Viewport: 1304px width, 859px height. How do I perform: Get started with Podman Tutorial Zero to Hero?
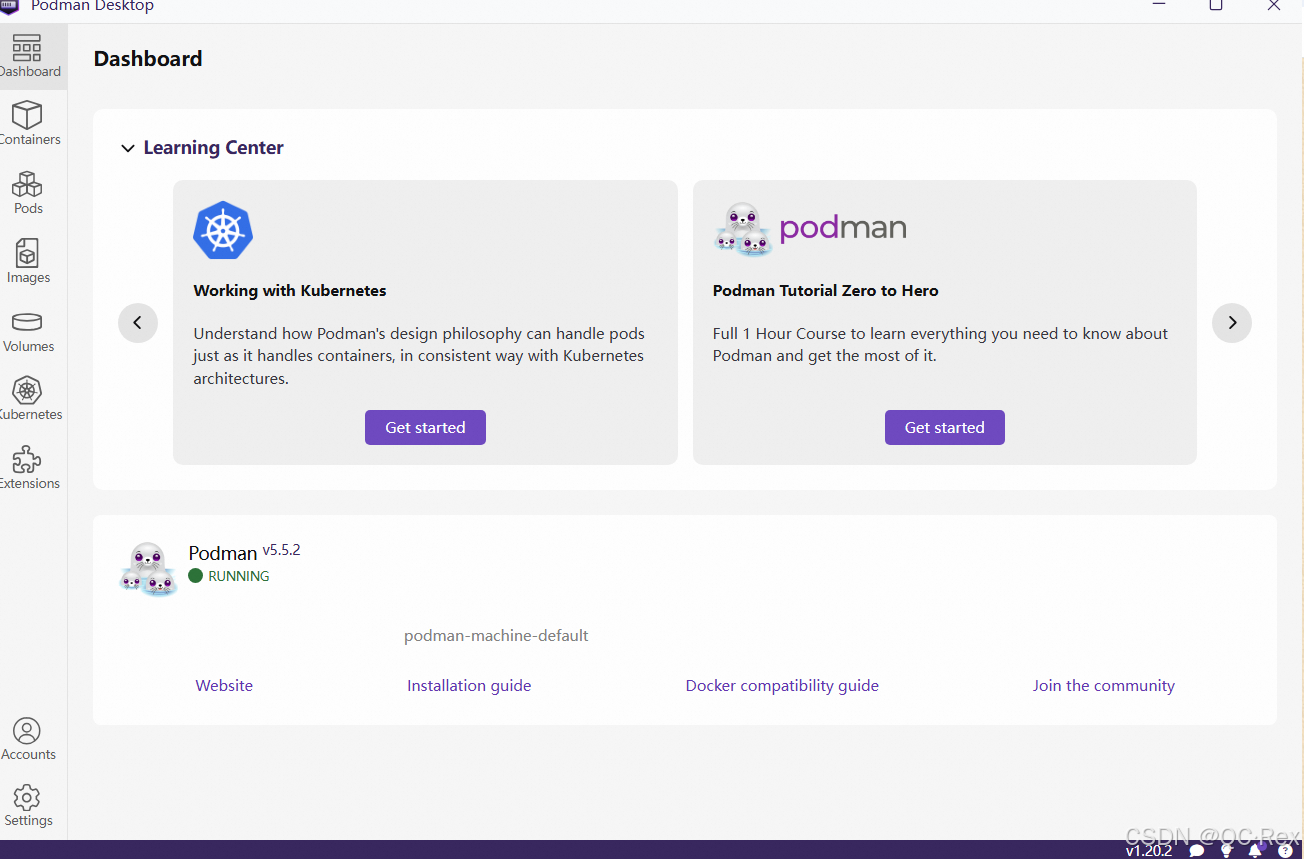click(944, 427)
